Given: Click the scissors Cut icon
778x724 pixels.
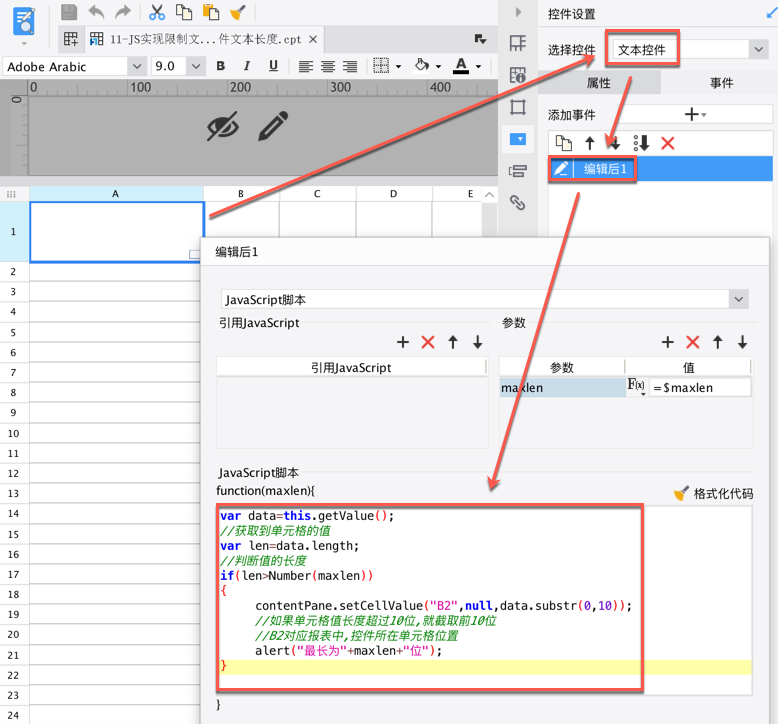Looking at the screenshot, I should 157,12.
